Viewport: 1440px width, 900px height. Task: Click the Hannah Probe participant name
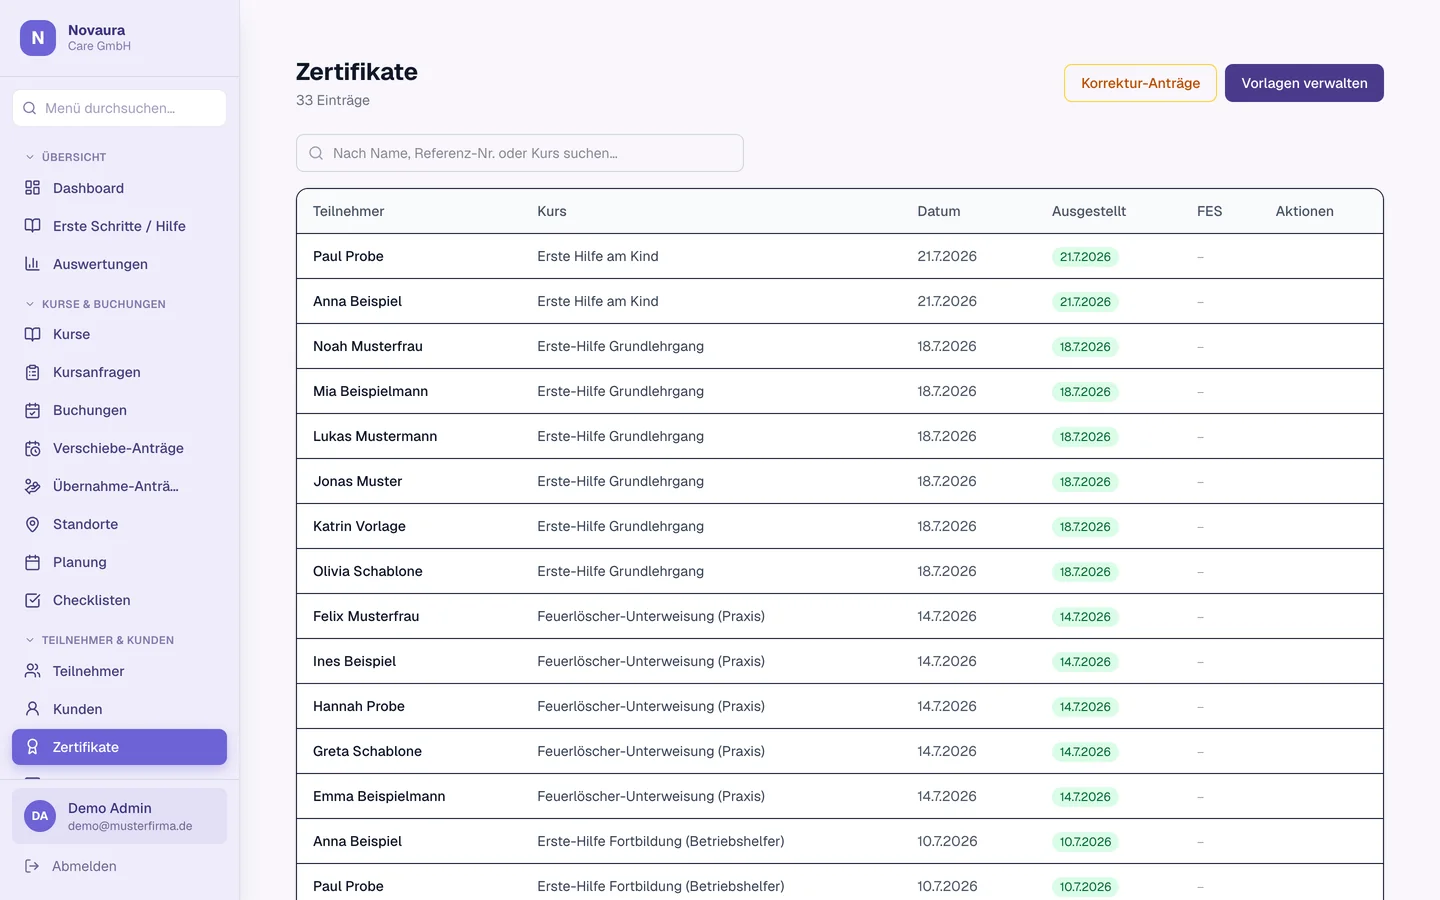point(359,706)
